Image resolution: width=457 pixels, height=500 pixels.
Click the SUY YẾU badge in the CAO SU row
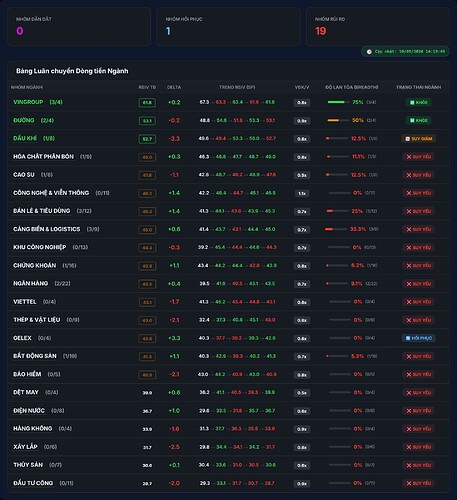click(x=419, y=175)
